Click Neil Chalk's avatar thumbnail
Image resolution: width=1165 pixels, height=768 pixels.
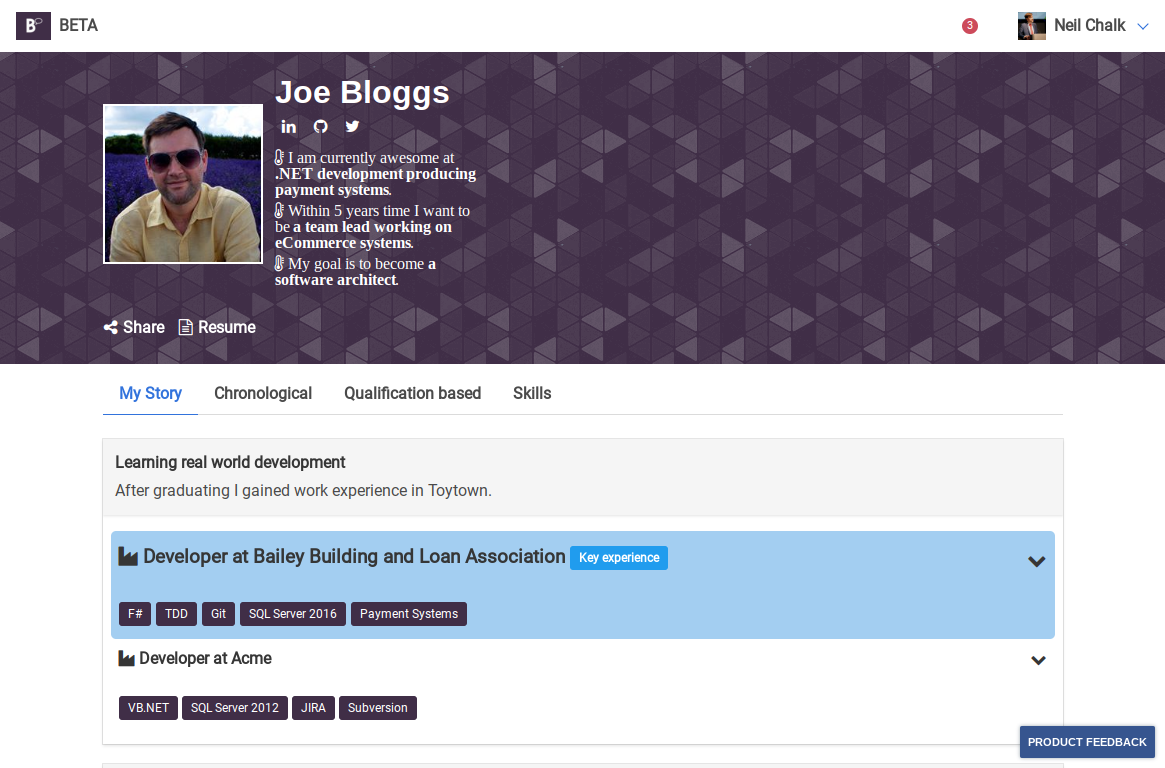point(1031,26)
